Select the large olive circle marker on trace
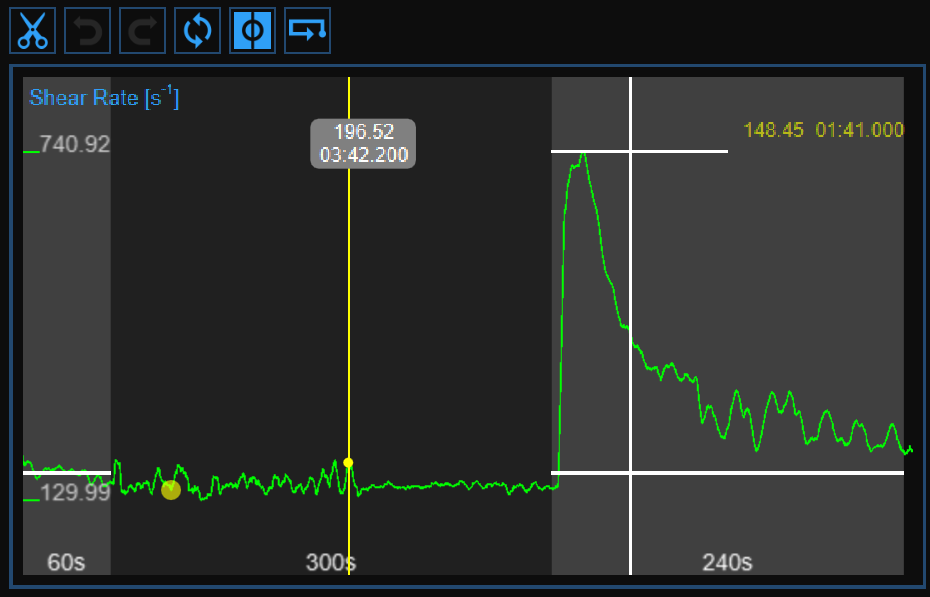 click(x=171, y=489)
